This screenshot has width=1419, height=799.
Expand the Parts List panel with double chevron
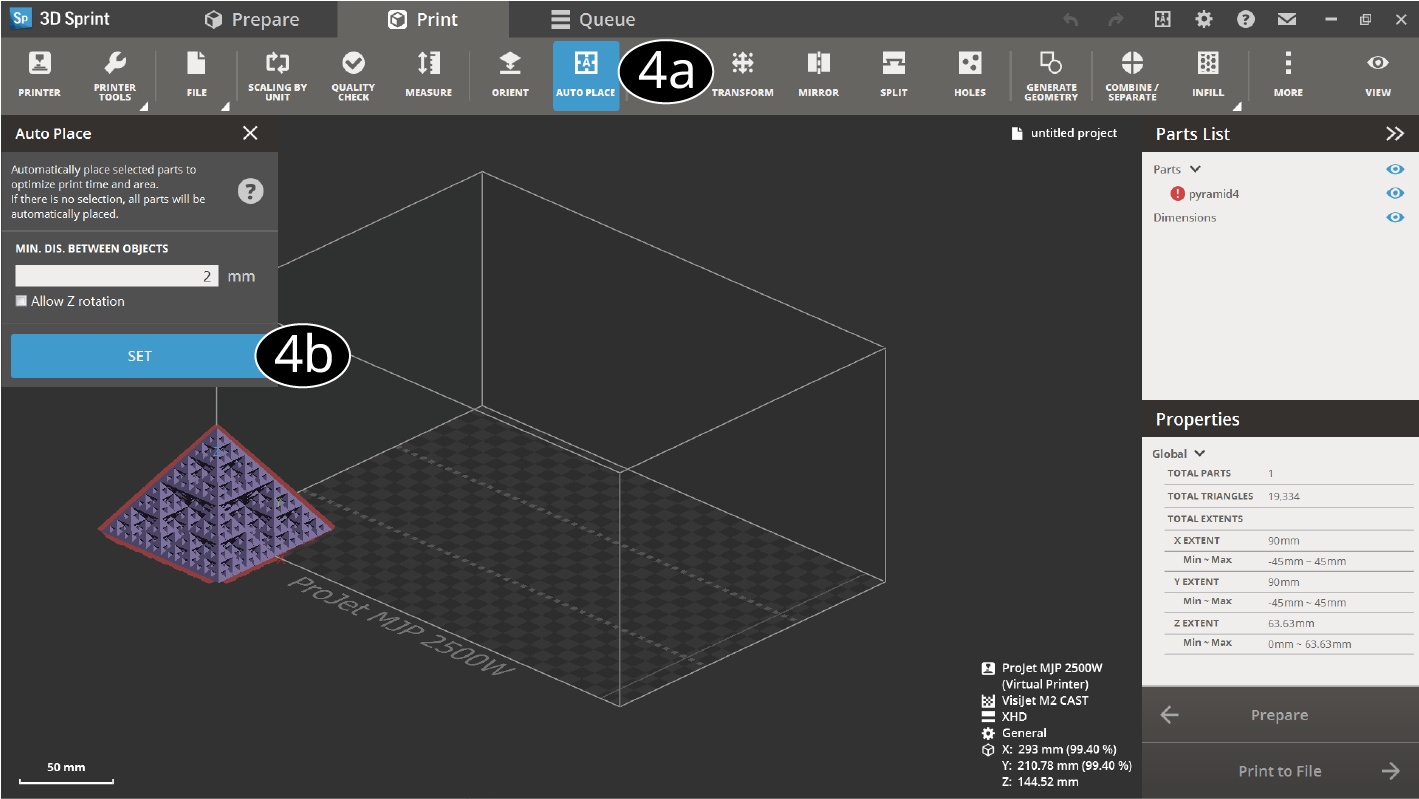click(1397, 132)
